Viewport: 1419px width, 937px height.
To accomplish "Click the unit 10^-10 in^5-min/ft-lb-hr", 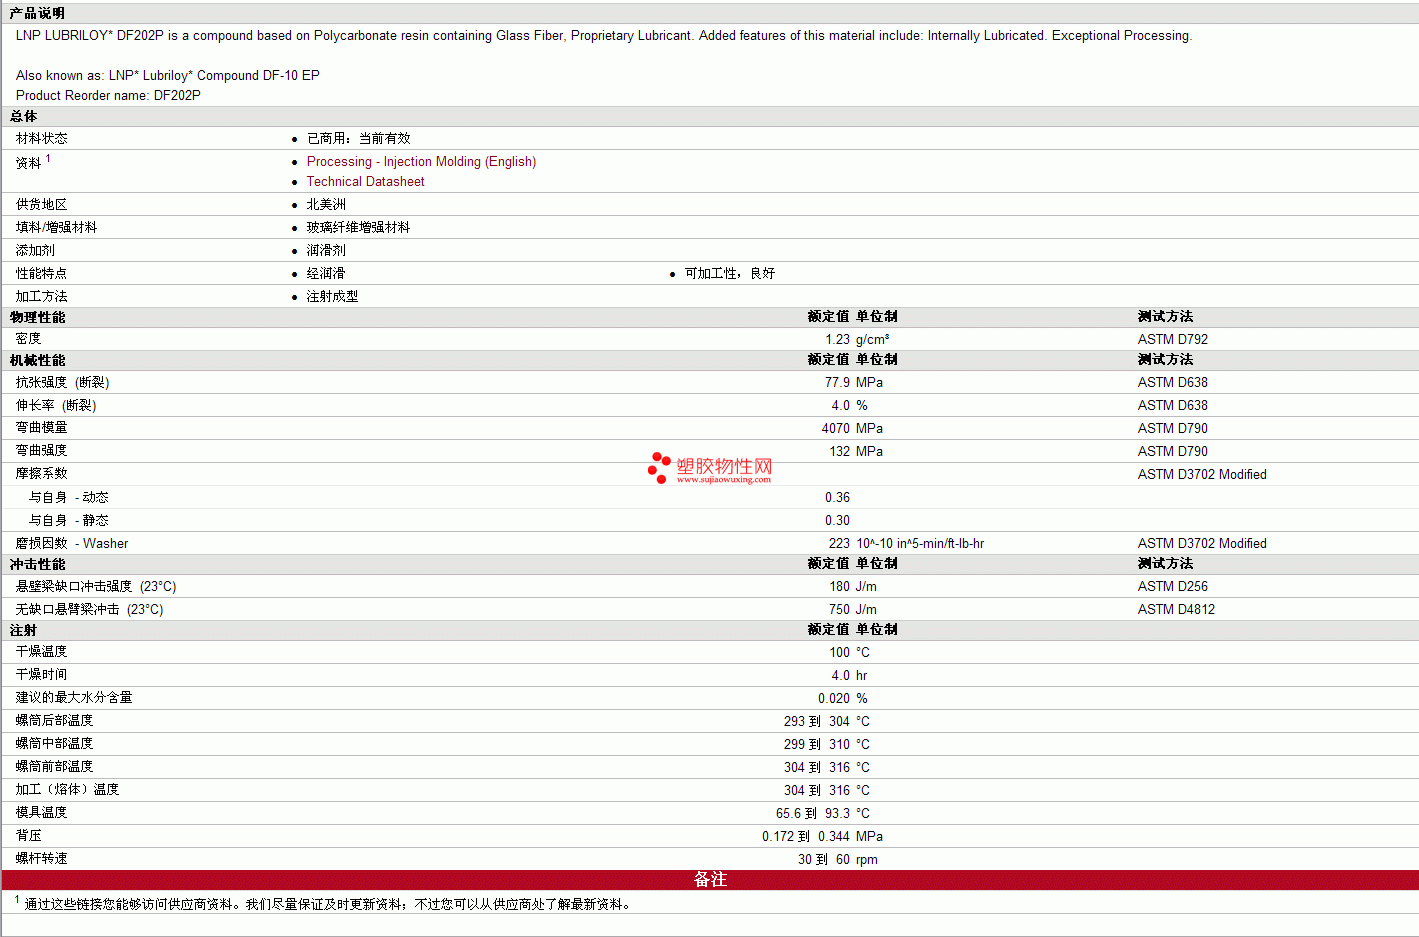I will 920,544.
